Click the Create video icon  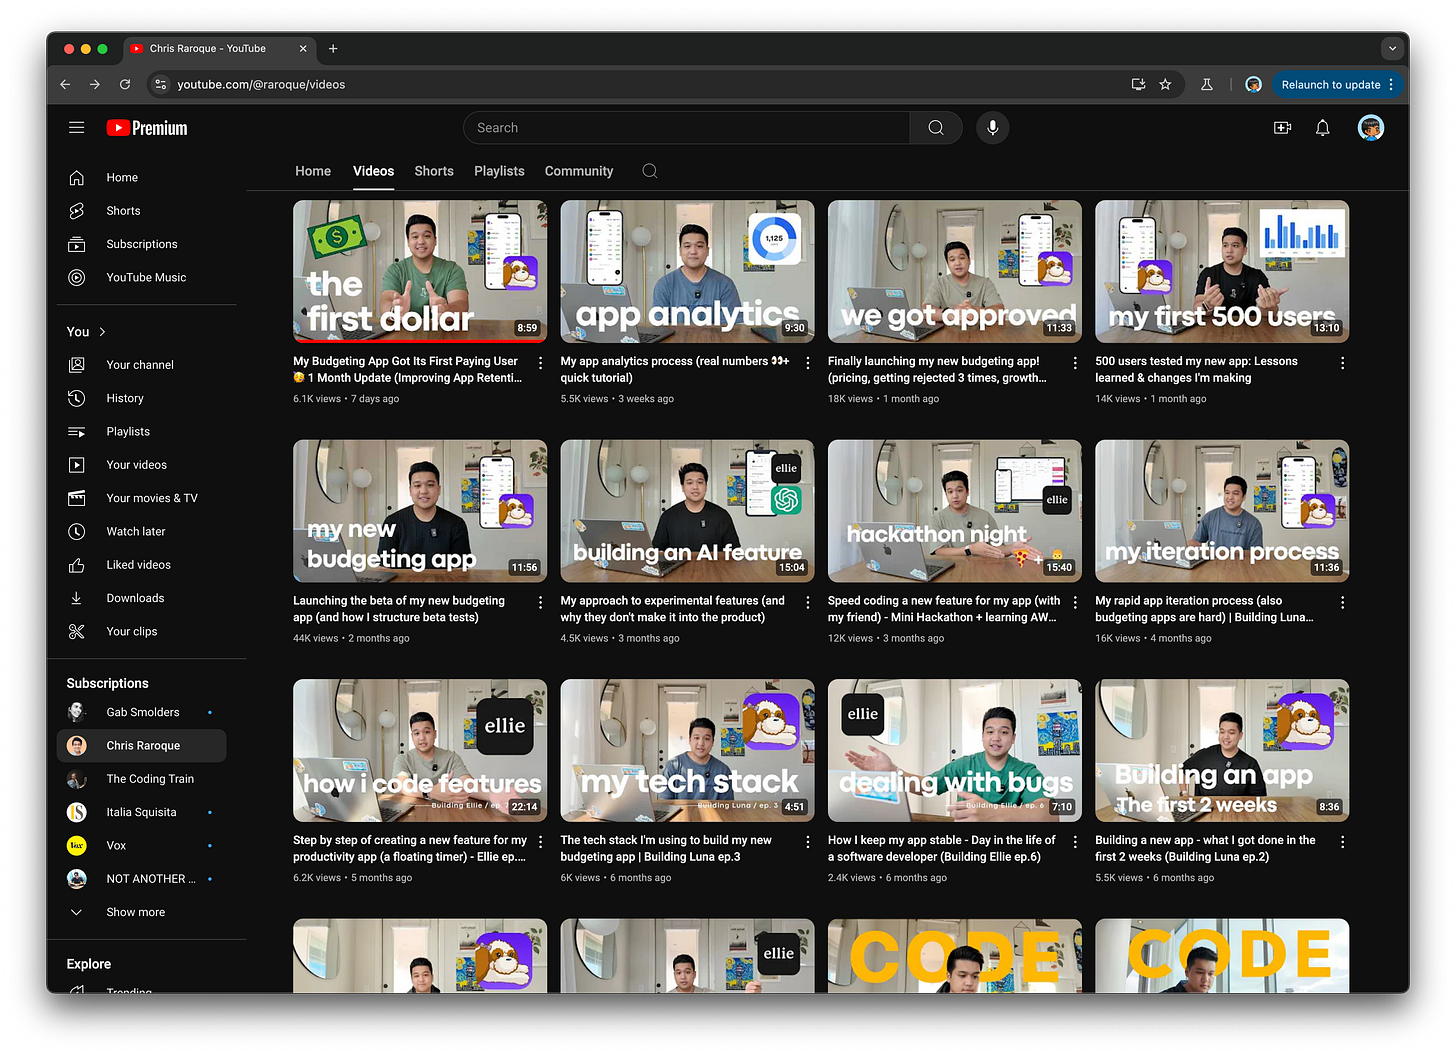point(1282,128)
